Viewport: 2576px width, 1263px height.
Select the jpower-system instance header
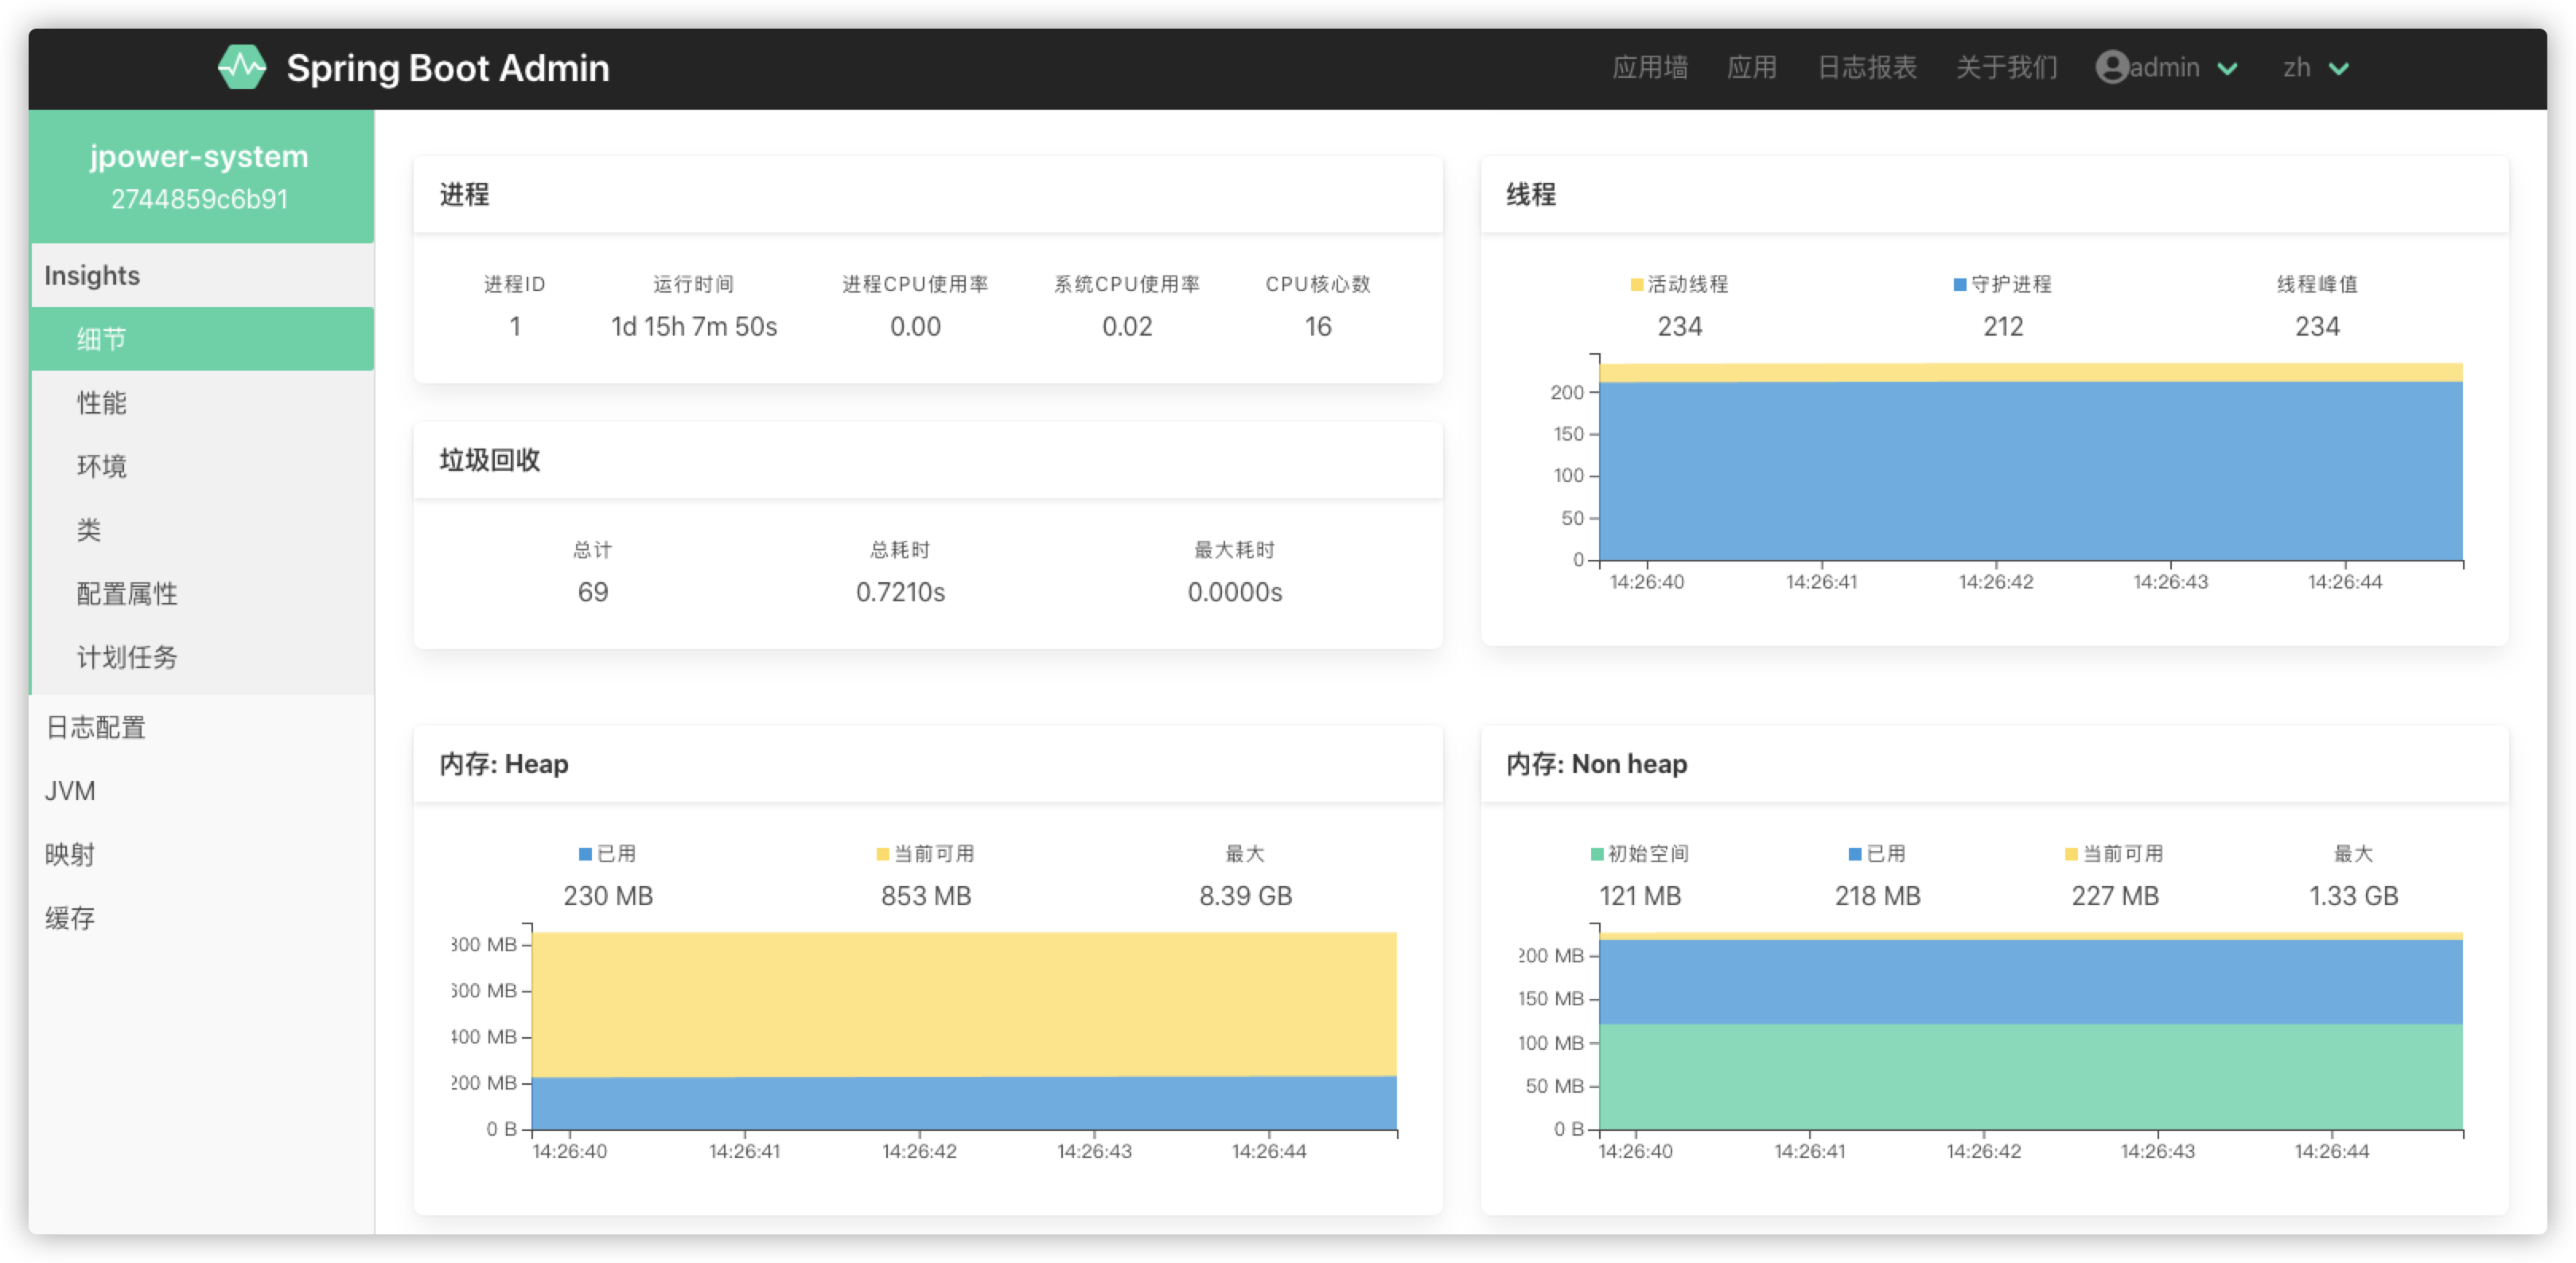[x=201, y=176]
